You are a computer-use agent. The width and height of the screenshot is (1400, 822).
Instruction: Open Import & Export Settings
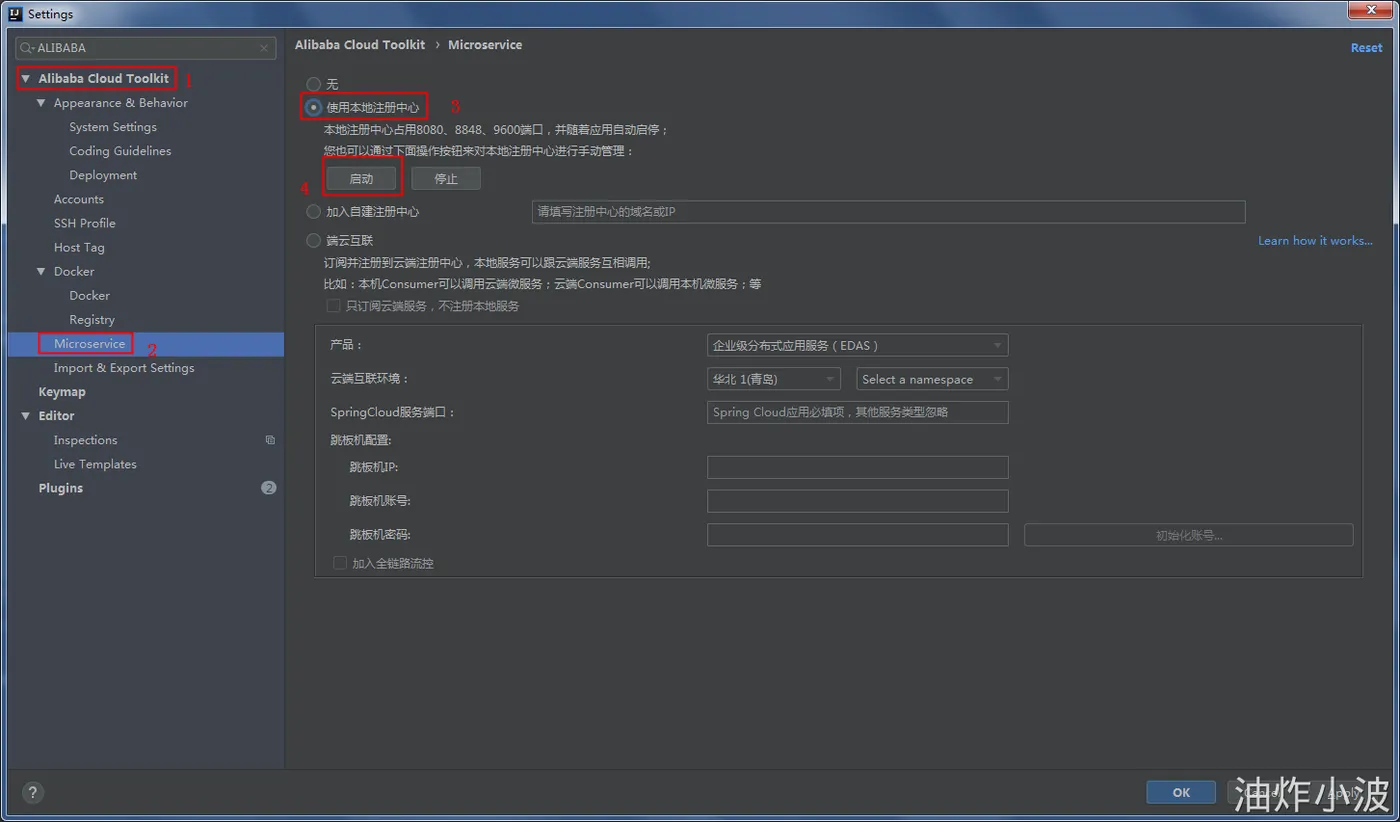124,368
